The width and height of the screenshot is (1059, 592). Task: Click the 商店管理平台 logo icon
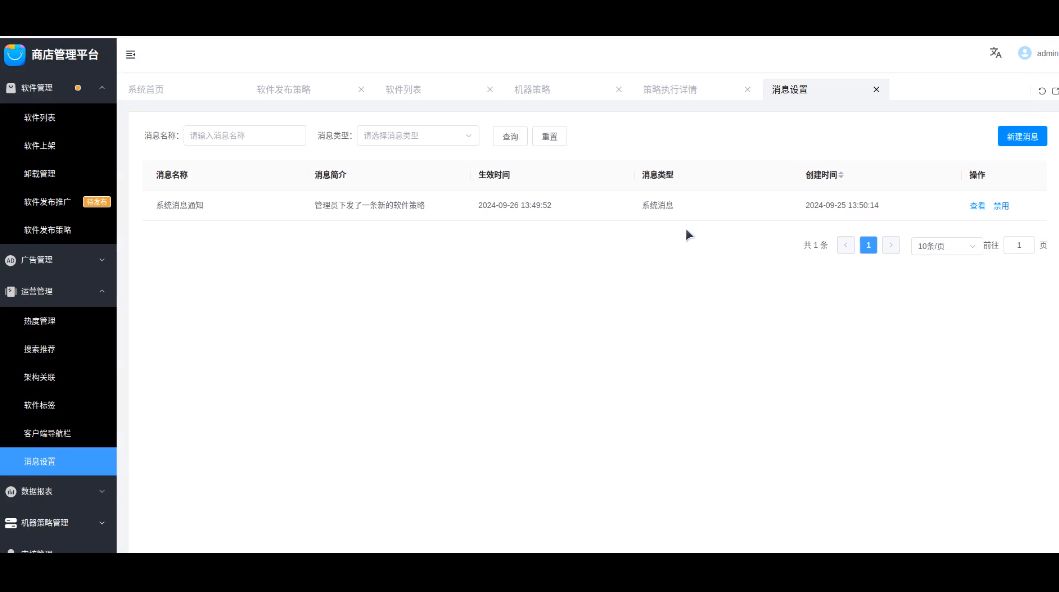(14, 54)
